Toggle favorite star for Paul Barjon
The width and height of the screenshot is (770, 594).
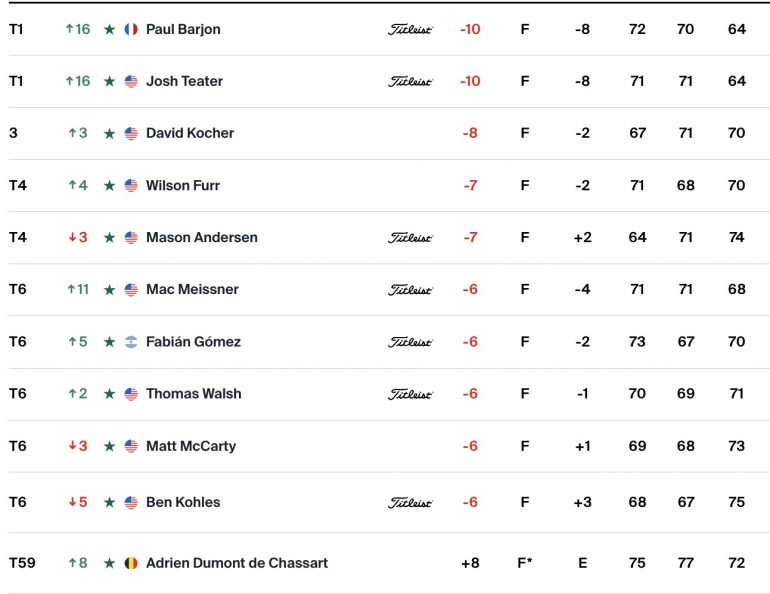[110, 29]
